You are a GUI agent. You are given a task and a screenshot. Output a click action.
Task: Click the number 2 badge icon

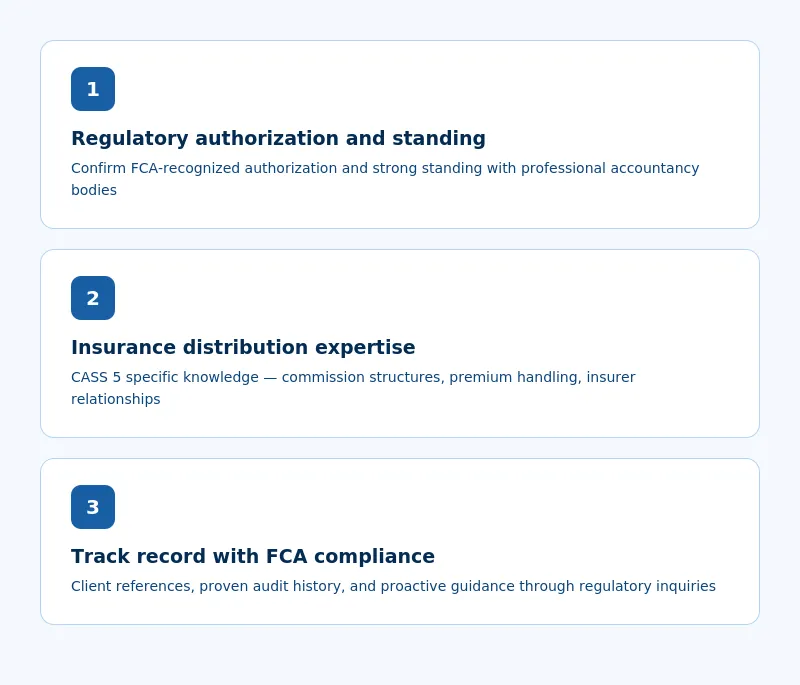[93, 298]
